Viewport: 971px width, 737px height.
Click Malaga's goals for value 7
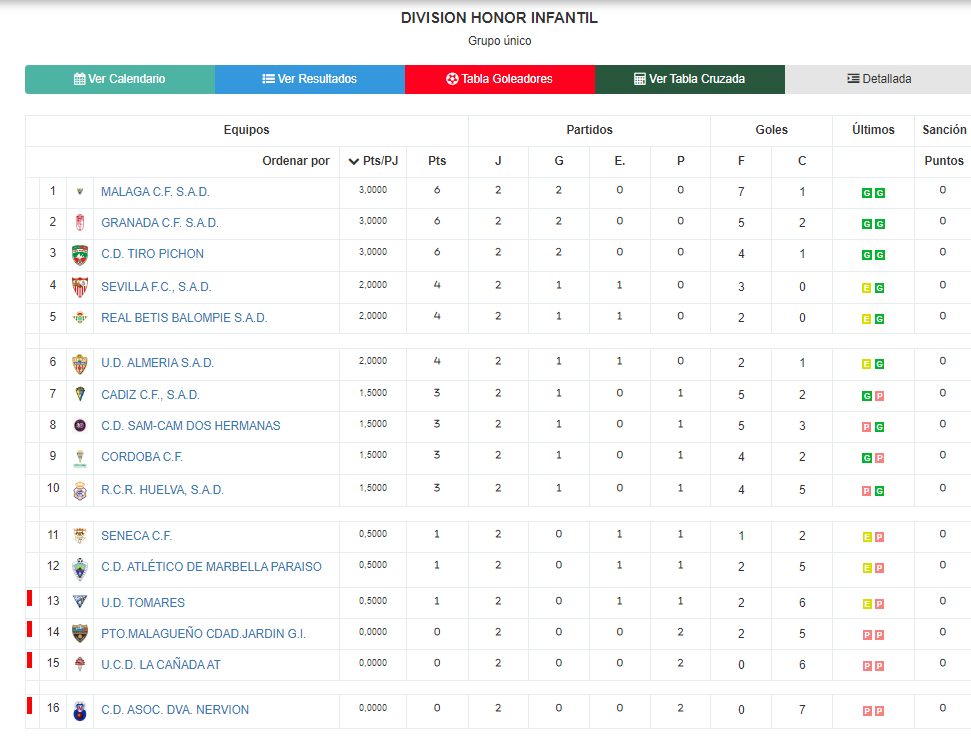coord(741,192)
